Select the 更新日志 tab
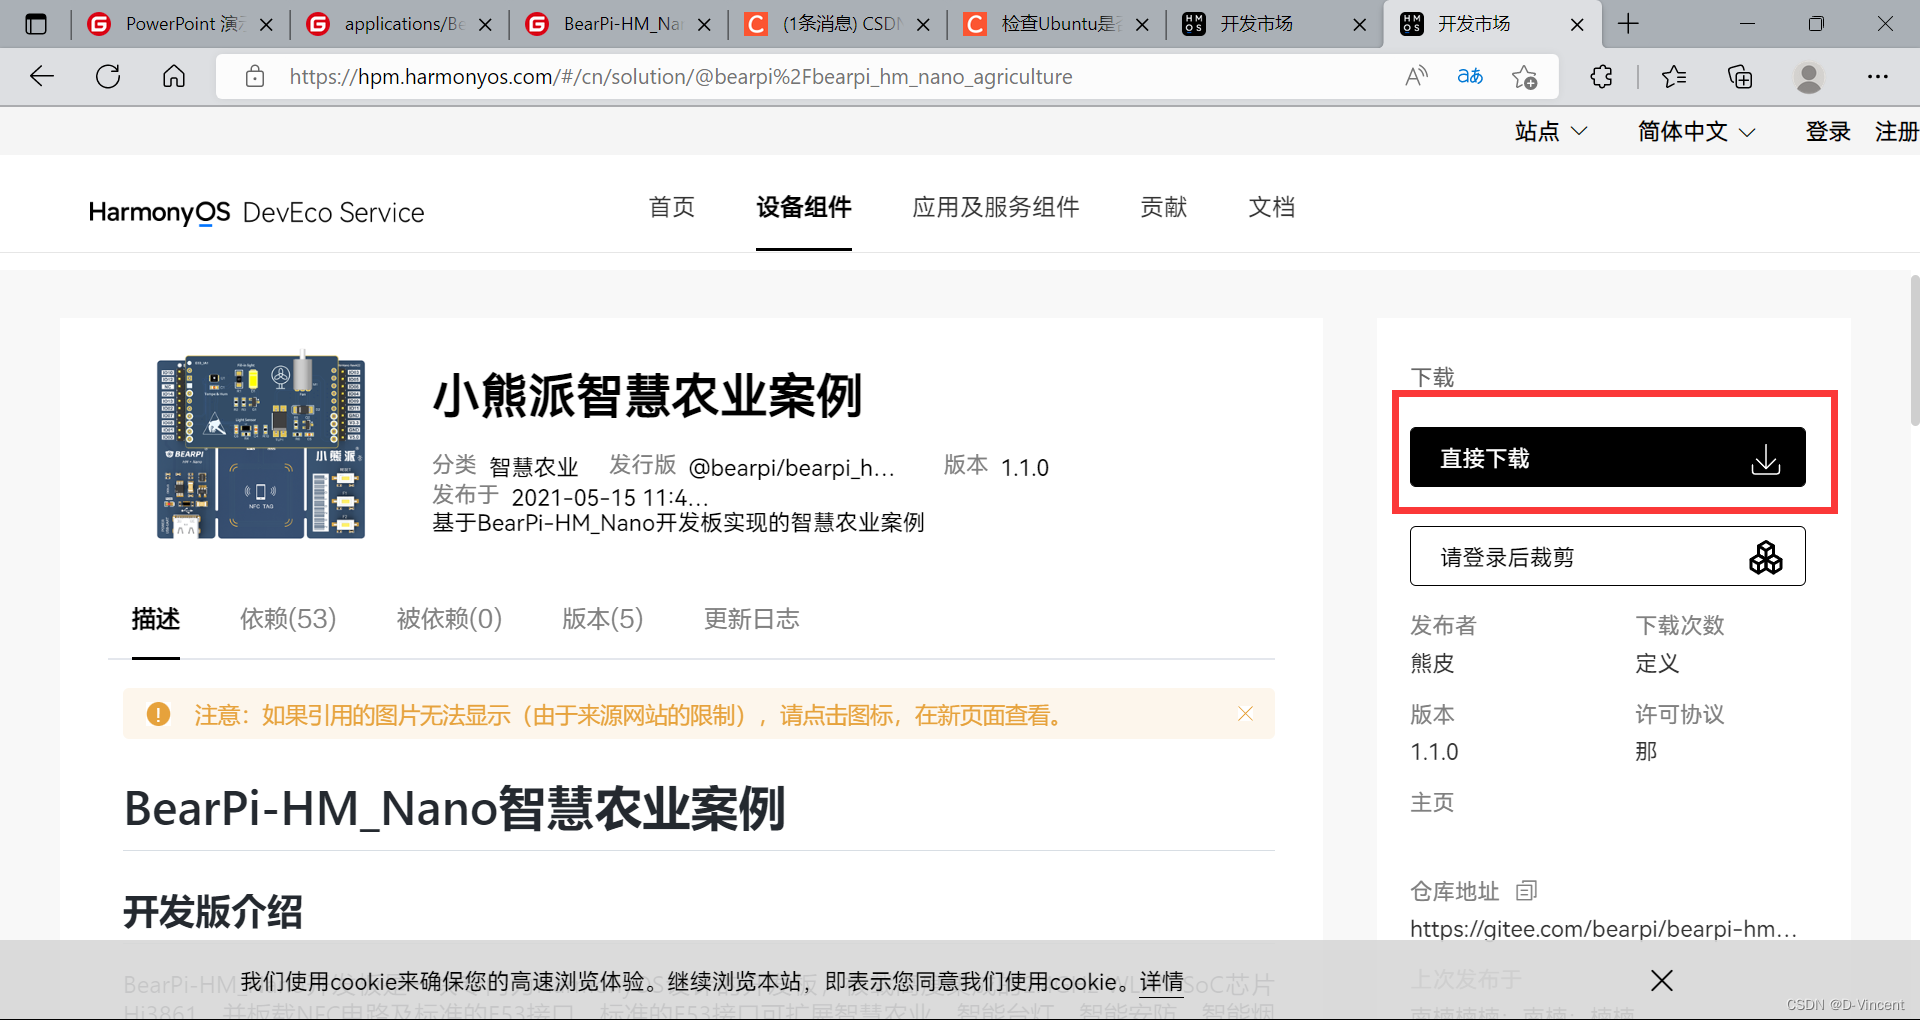 point(752,619)
